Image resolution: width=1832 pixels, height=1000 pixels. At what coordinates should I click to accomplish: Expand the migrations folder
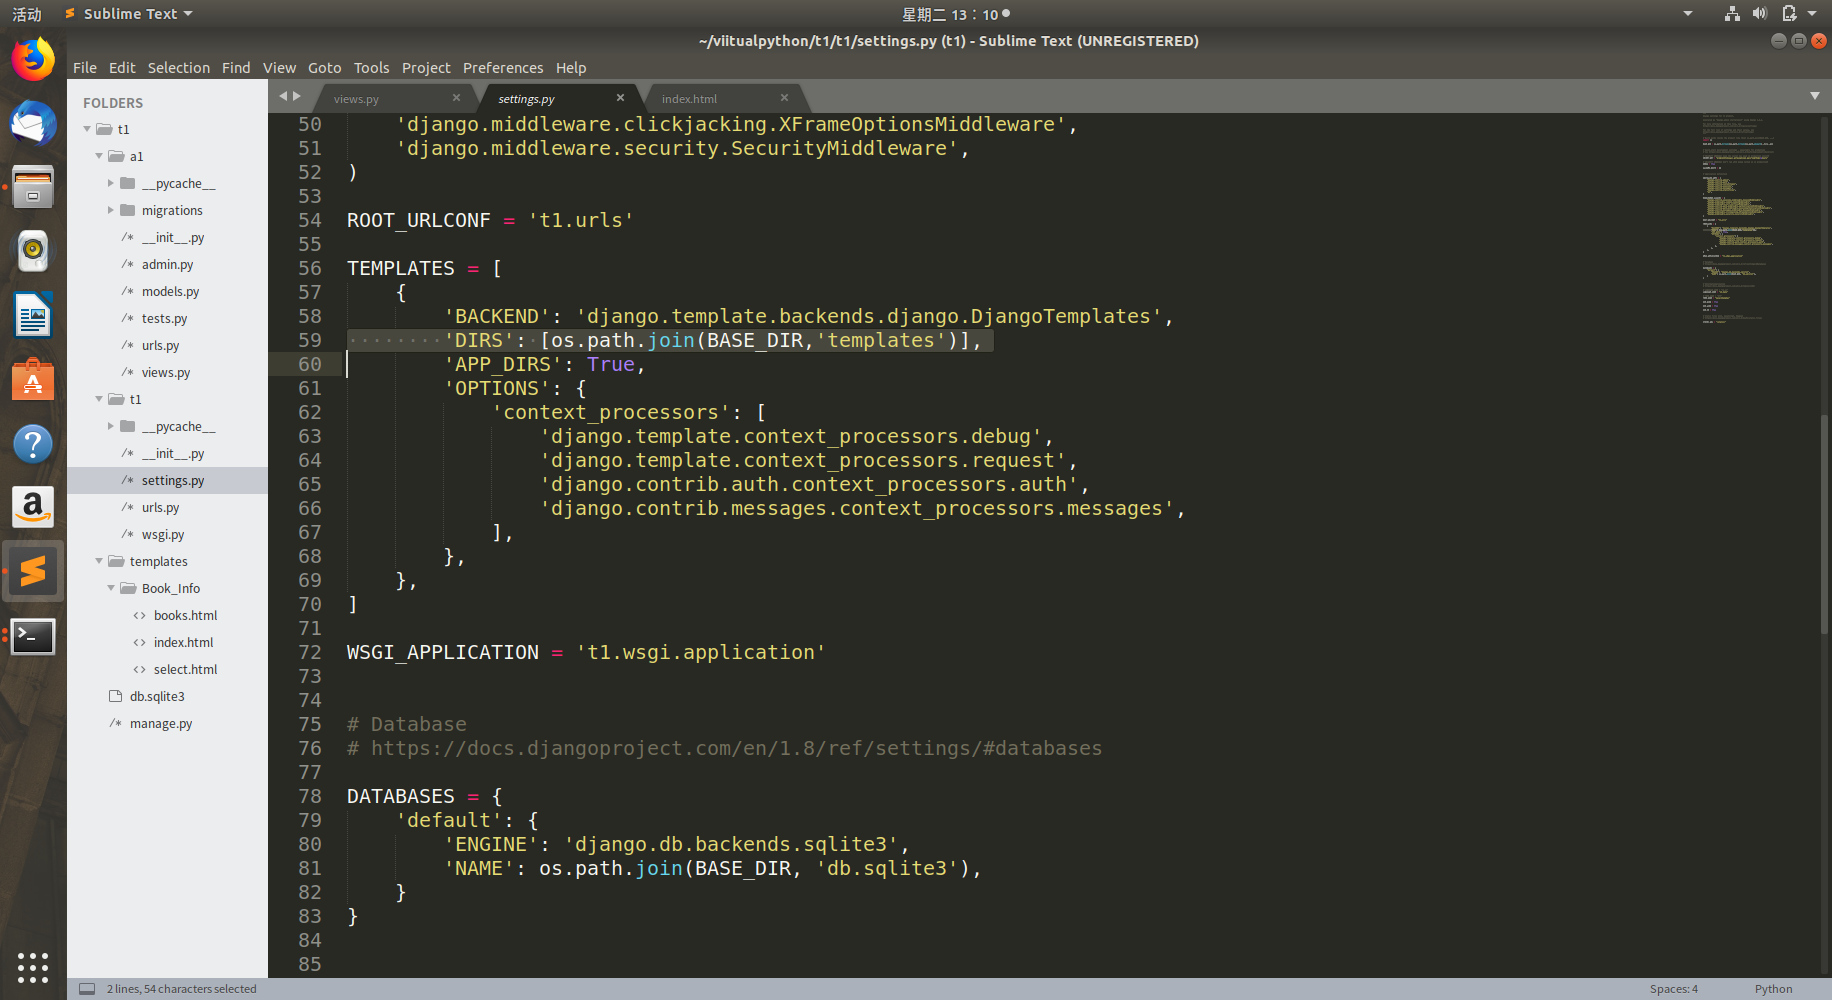(x=111, y=210)
